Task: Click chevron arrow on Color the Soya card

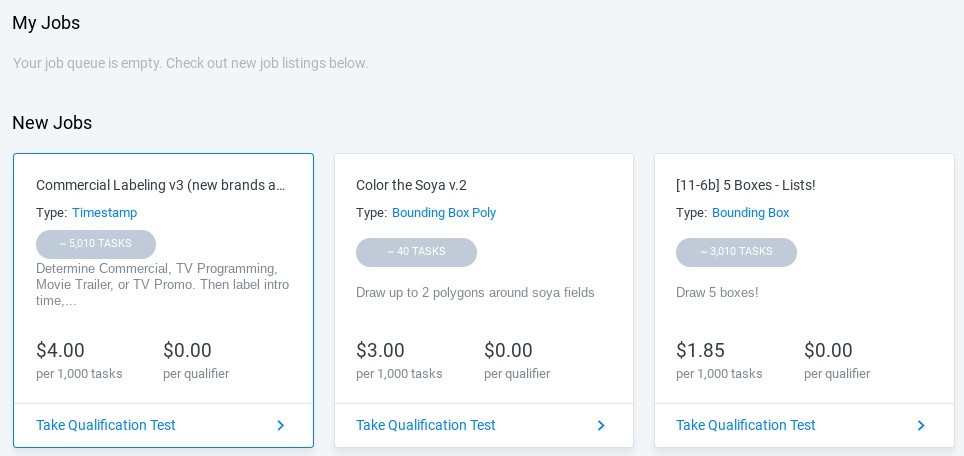Action: tap(601, 426)
